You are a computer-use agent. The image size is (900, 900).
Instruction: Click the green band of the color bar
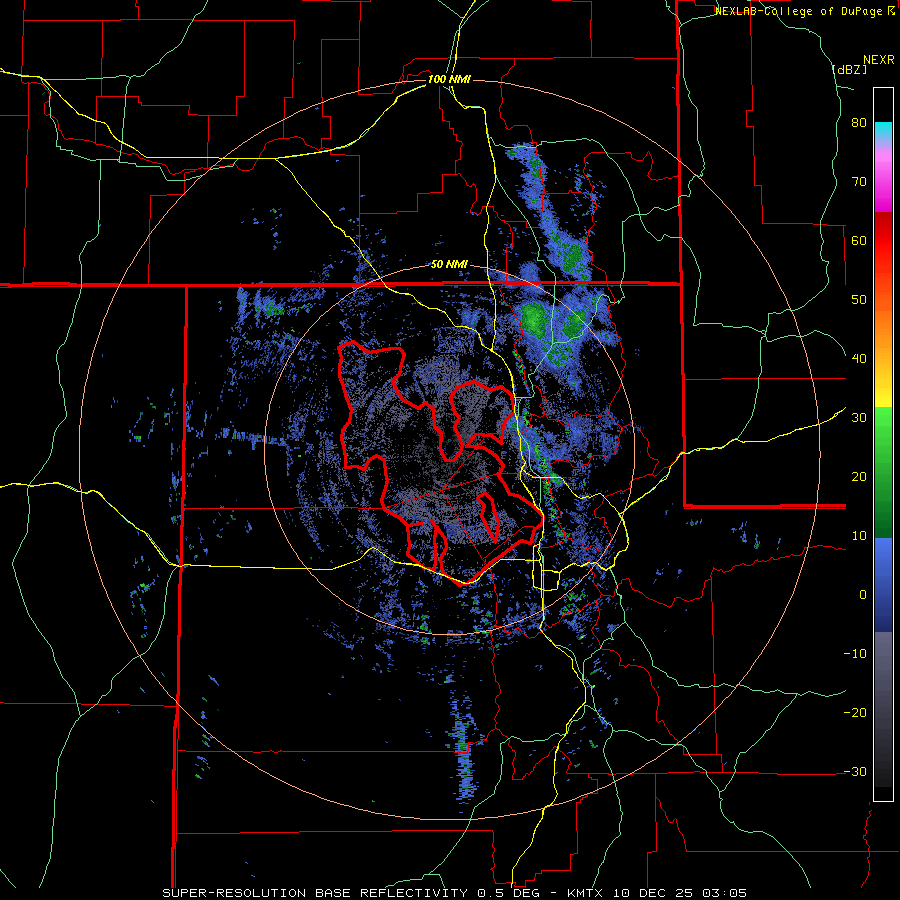(x=884, y=472)
